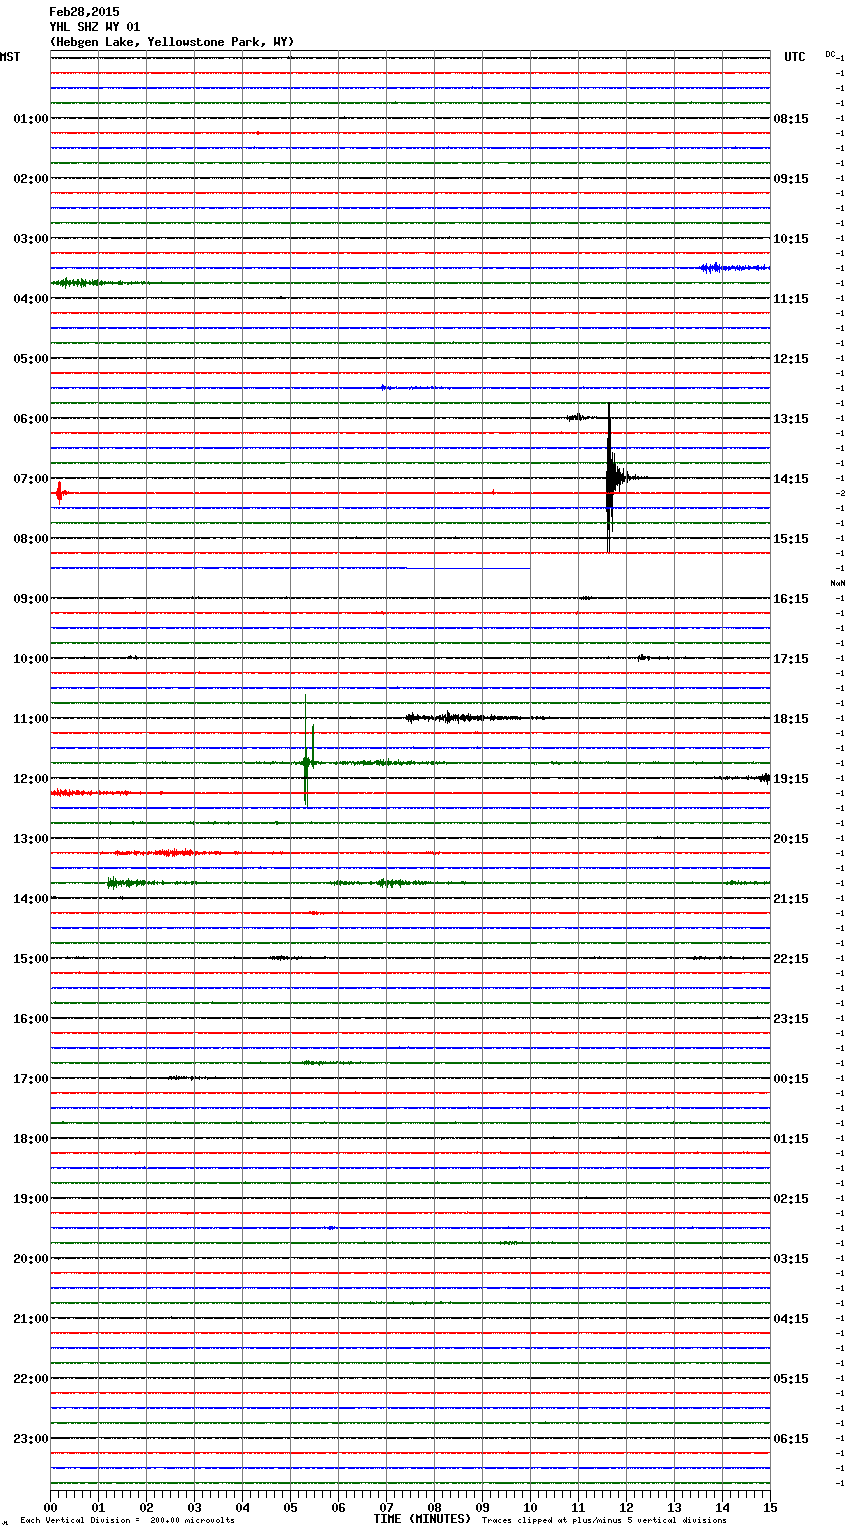Select the 07:00 MST time label

point(30,479)
